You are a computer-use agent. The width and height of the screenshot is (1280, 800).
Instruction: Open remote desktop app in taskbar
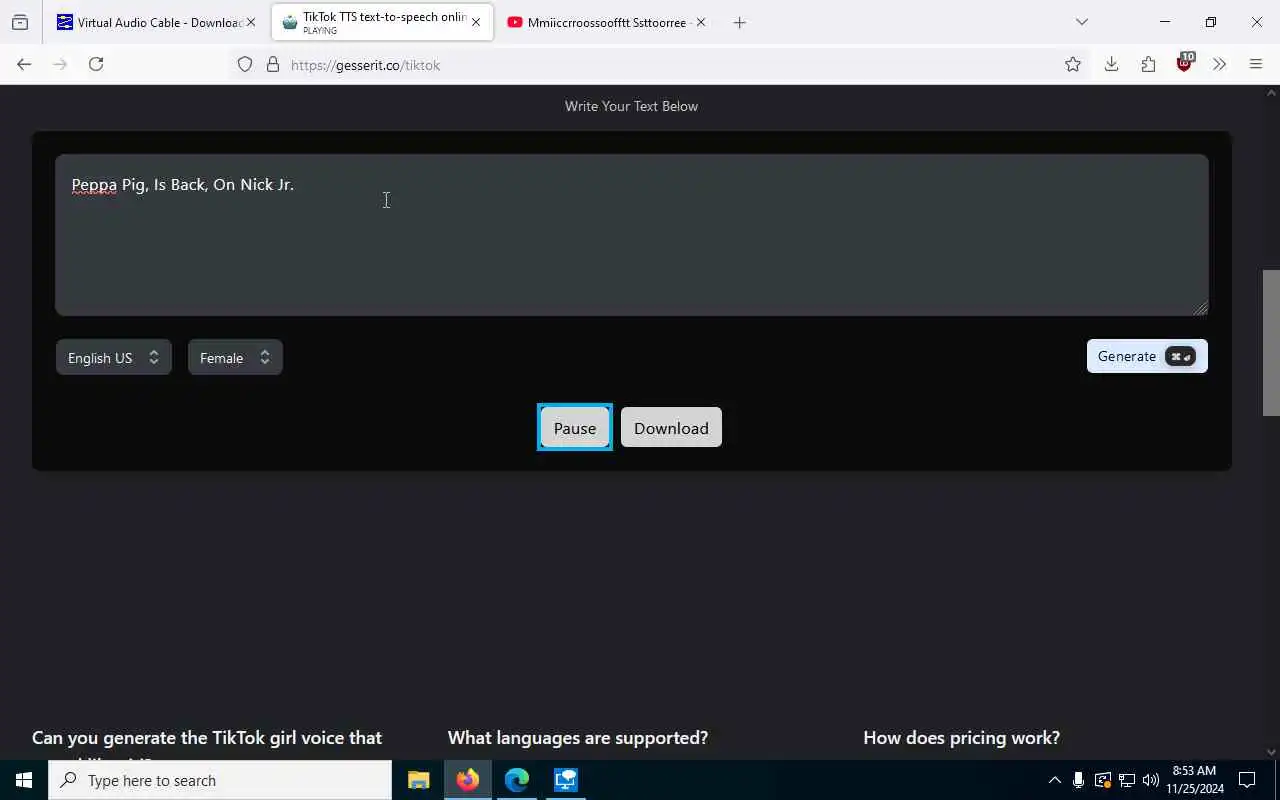click(x=566, y=780)
